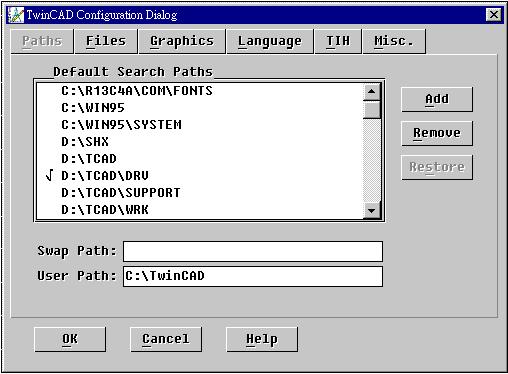Choose the D:\TCAD path row

(200, 159)
